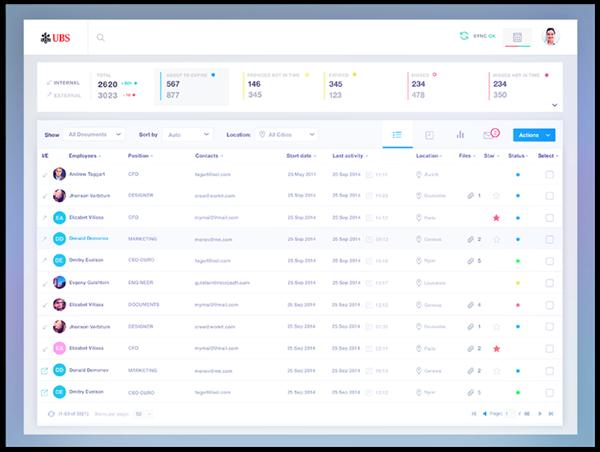Open the calendar icon in top bar
600x452 pixels.
[x=517, y=38]
